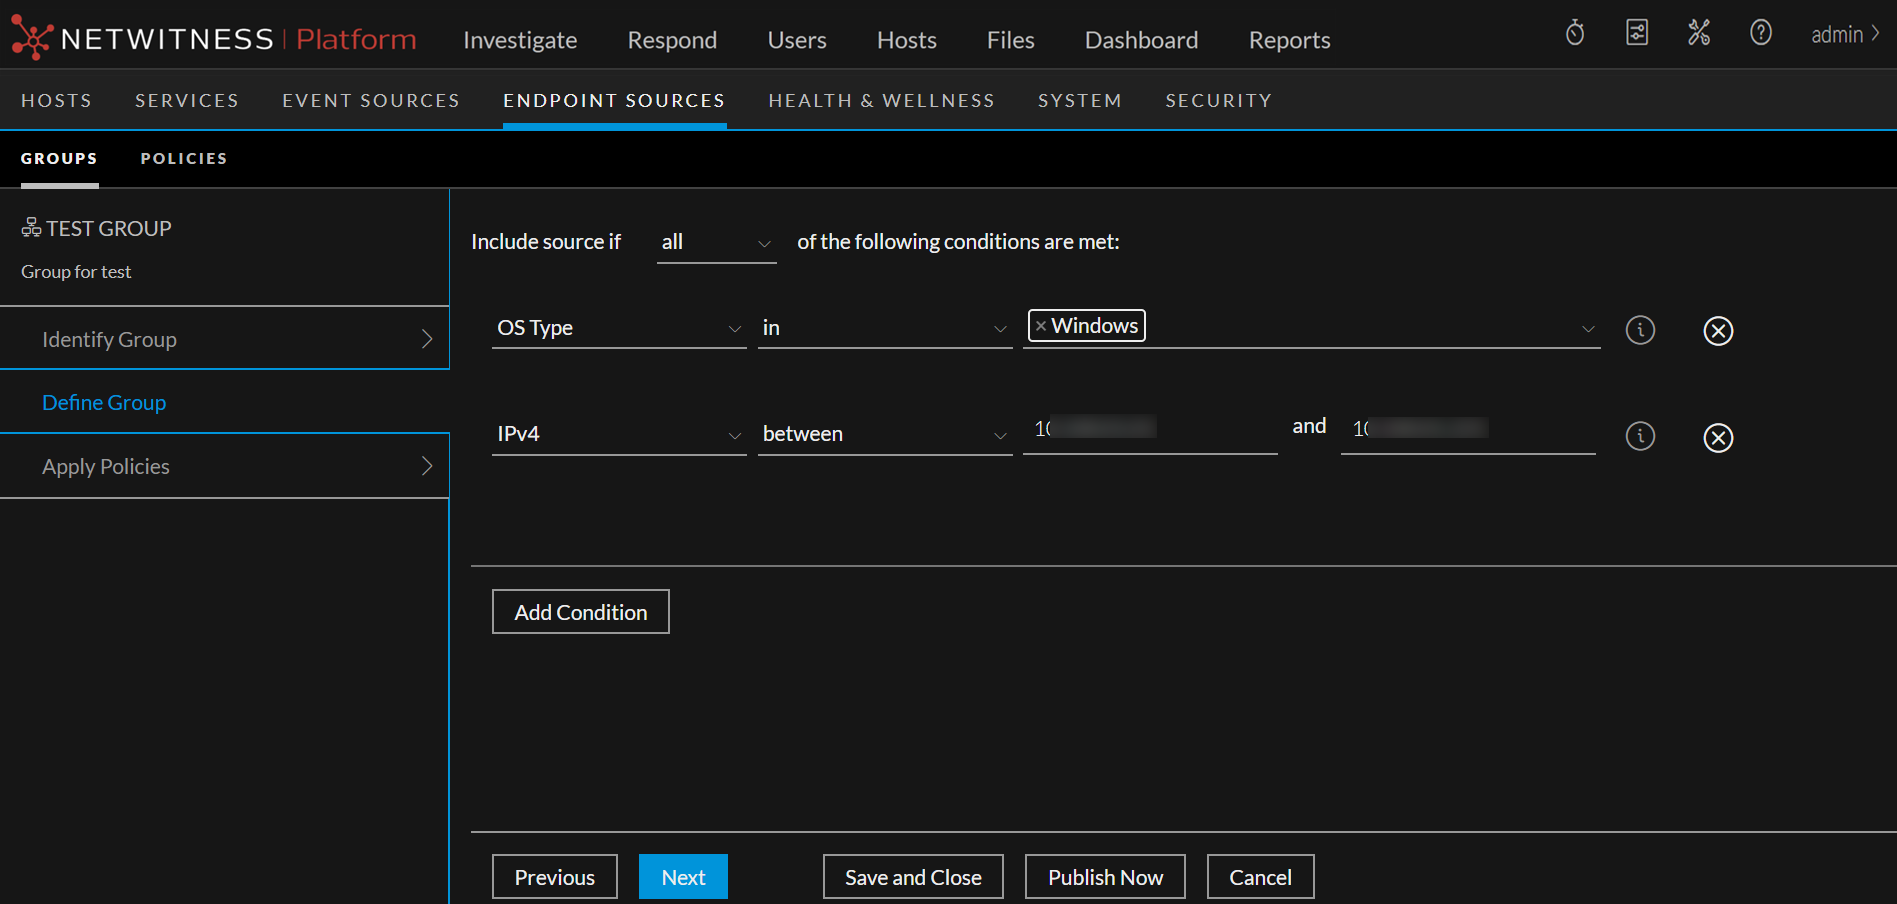1897x904 pixels.
Task: Open the 'all' conditions match dropdown
Action: click(716, 243)
